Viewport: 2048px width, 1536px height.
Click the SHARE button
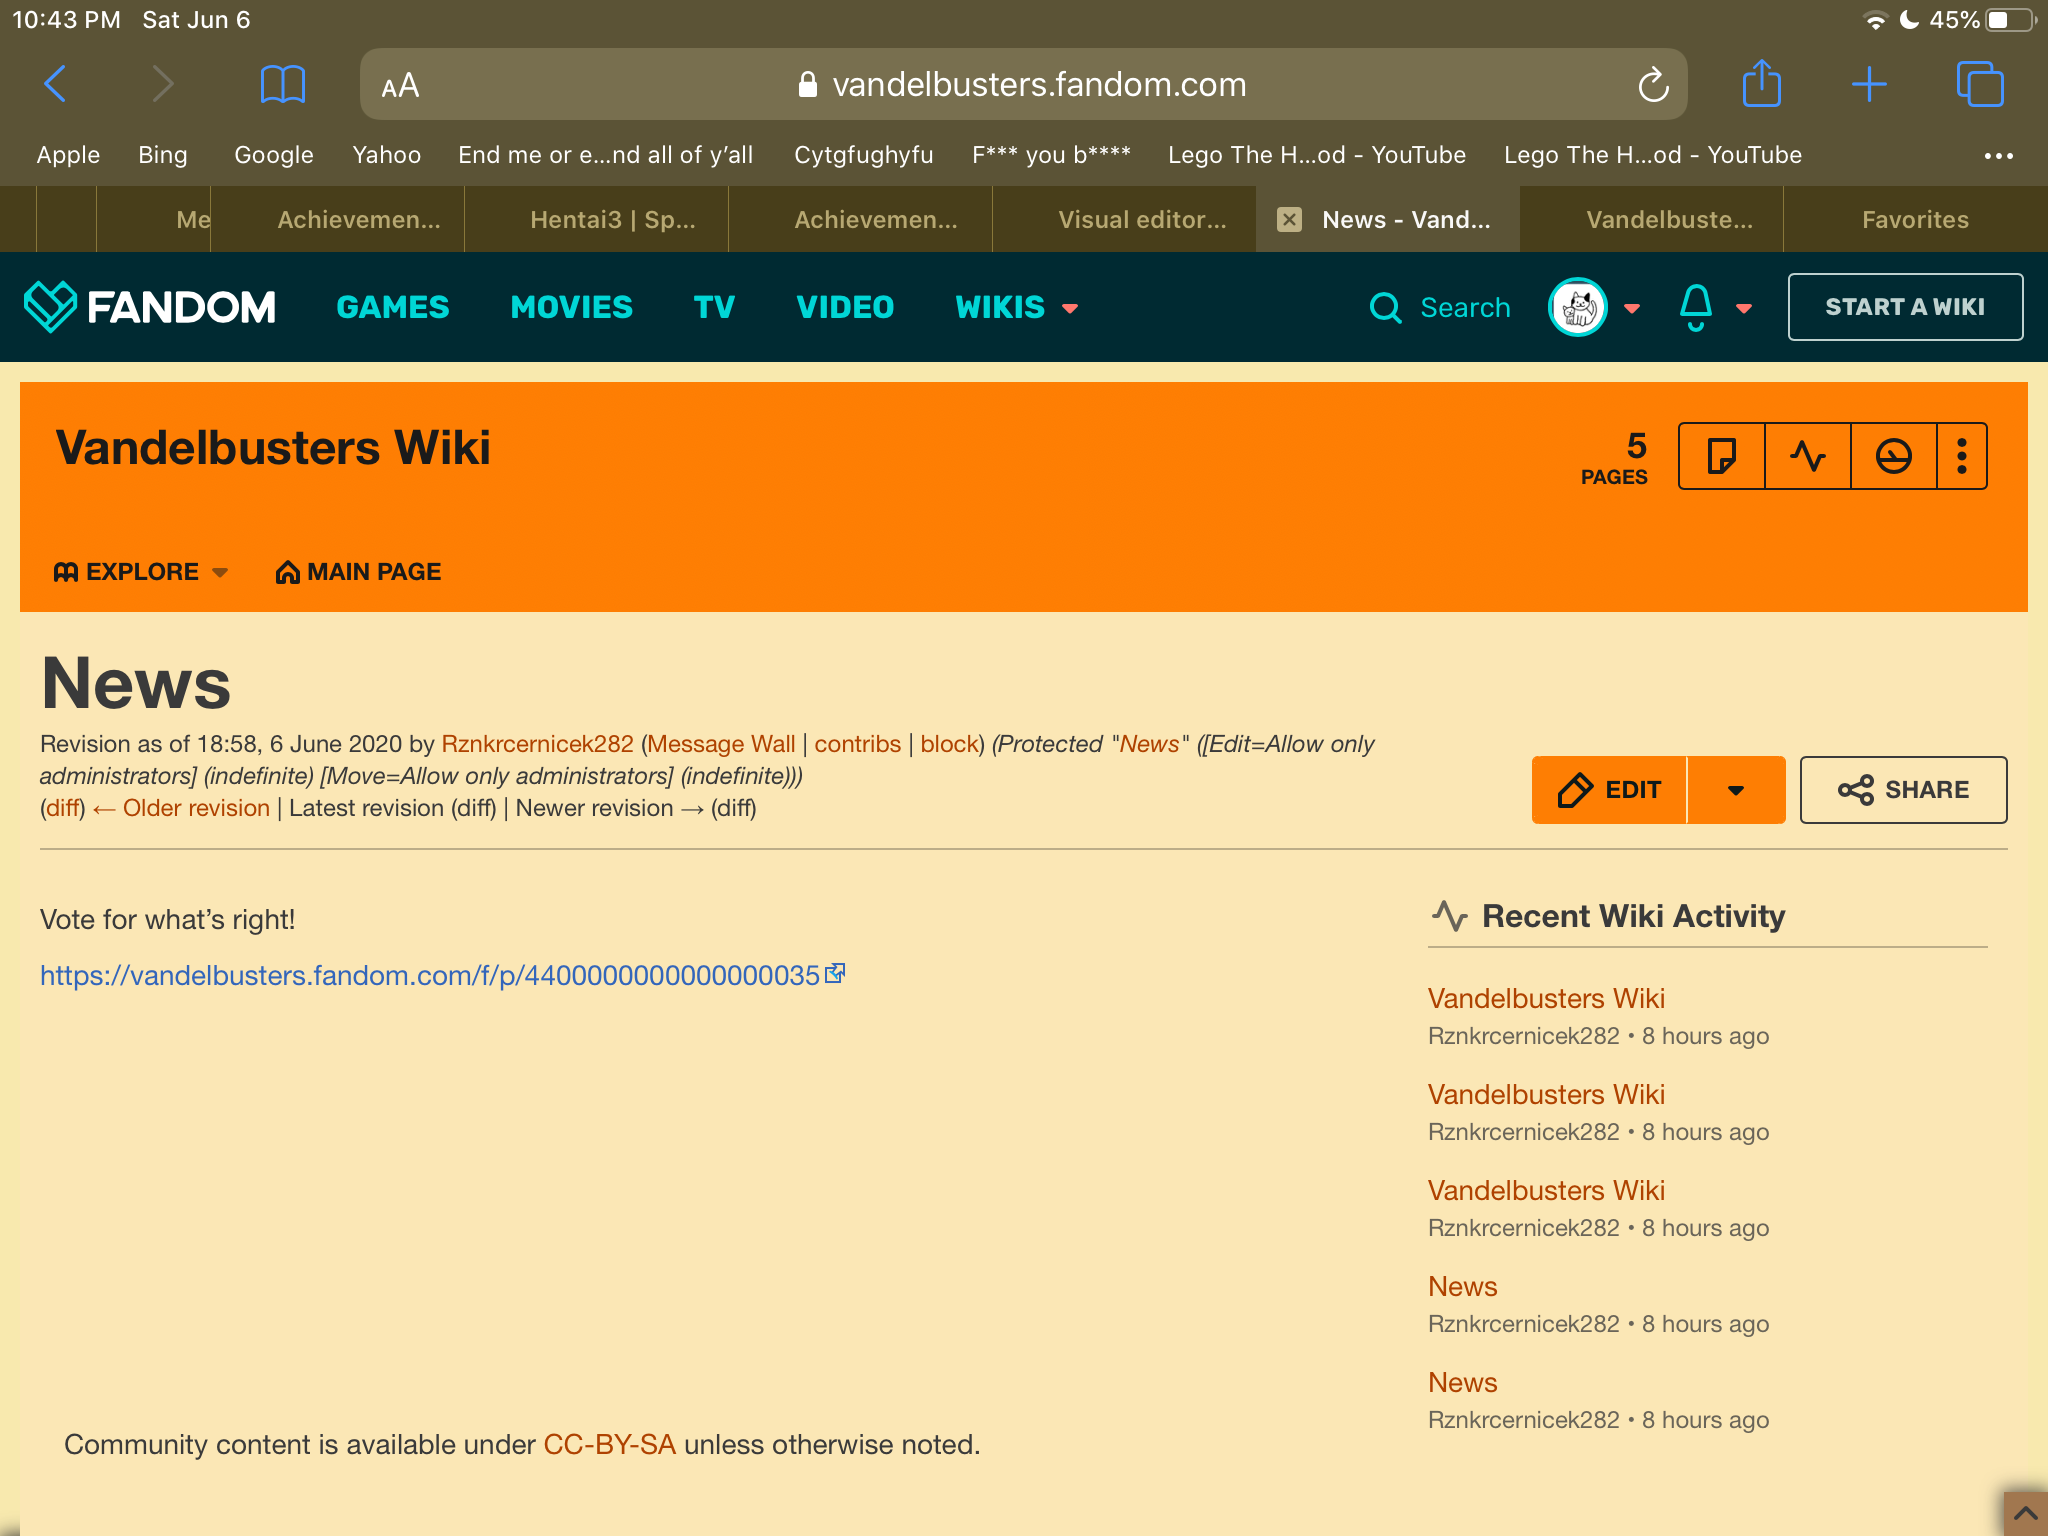(1903, 790)
